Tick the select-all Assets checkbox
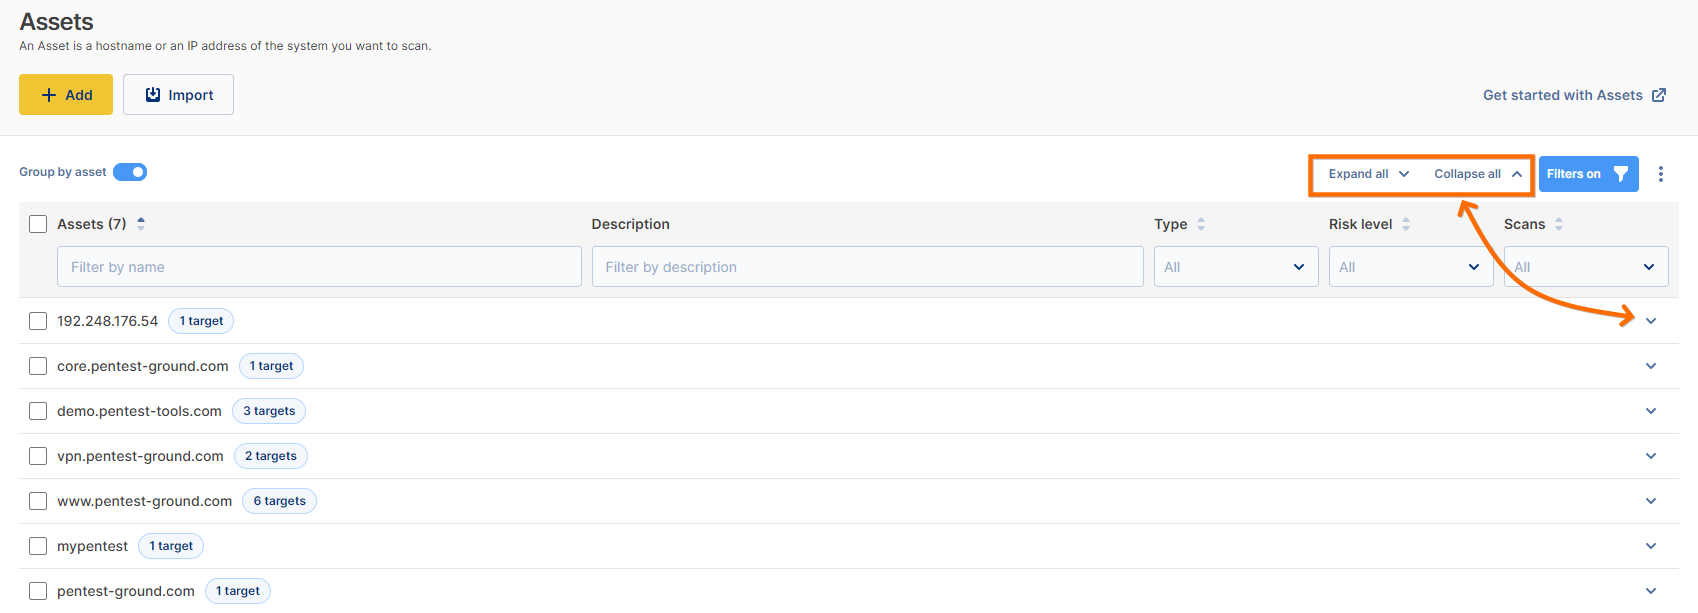 [38, 224]
